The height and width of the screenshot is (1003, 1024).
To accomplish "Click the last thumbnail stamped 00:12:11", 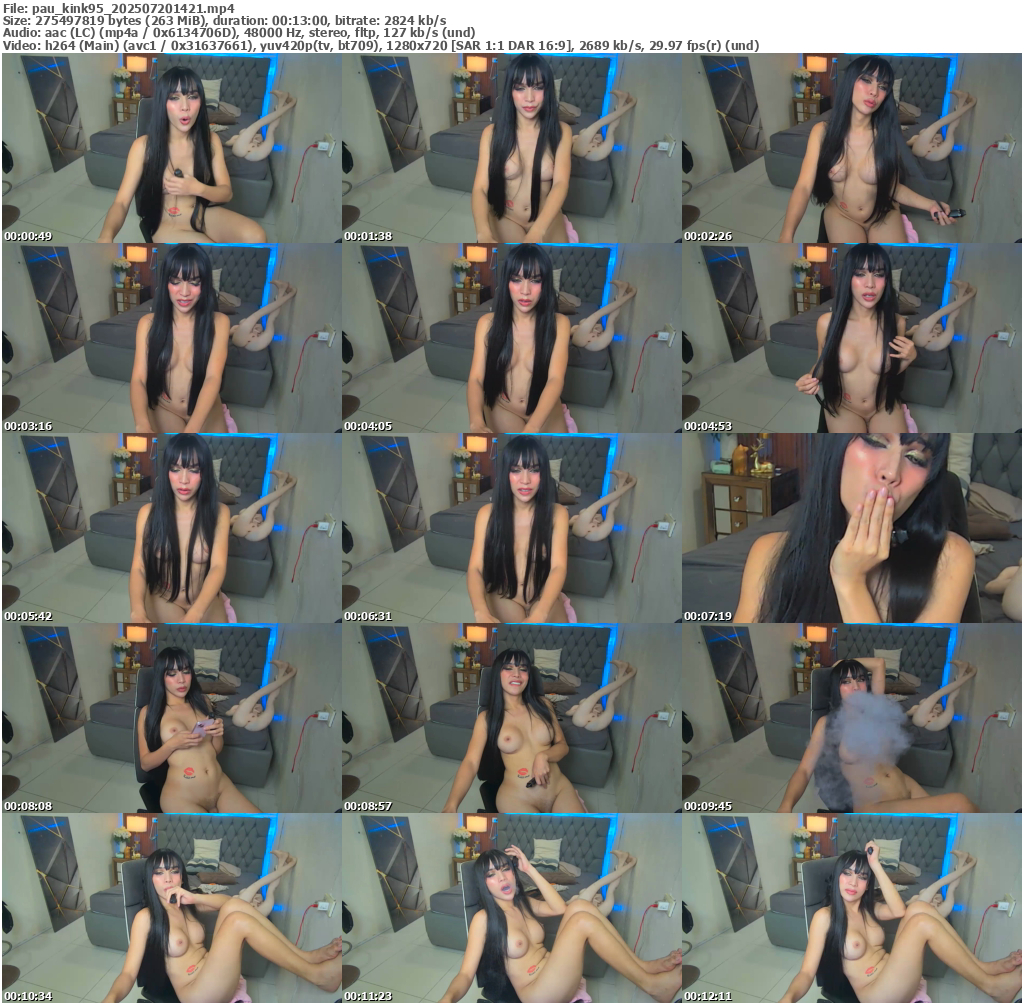I will [x=852, y=908].
